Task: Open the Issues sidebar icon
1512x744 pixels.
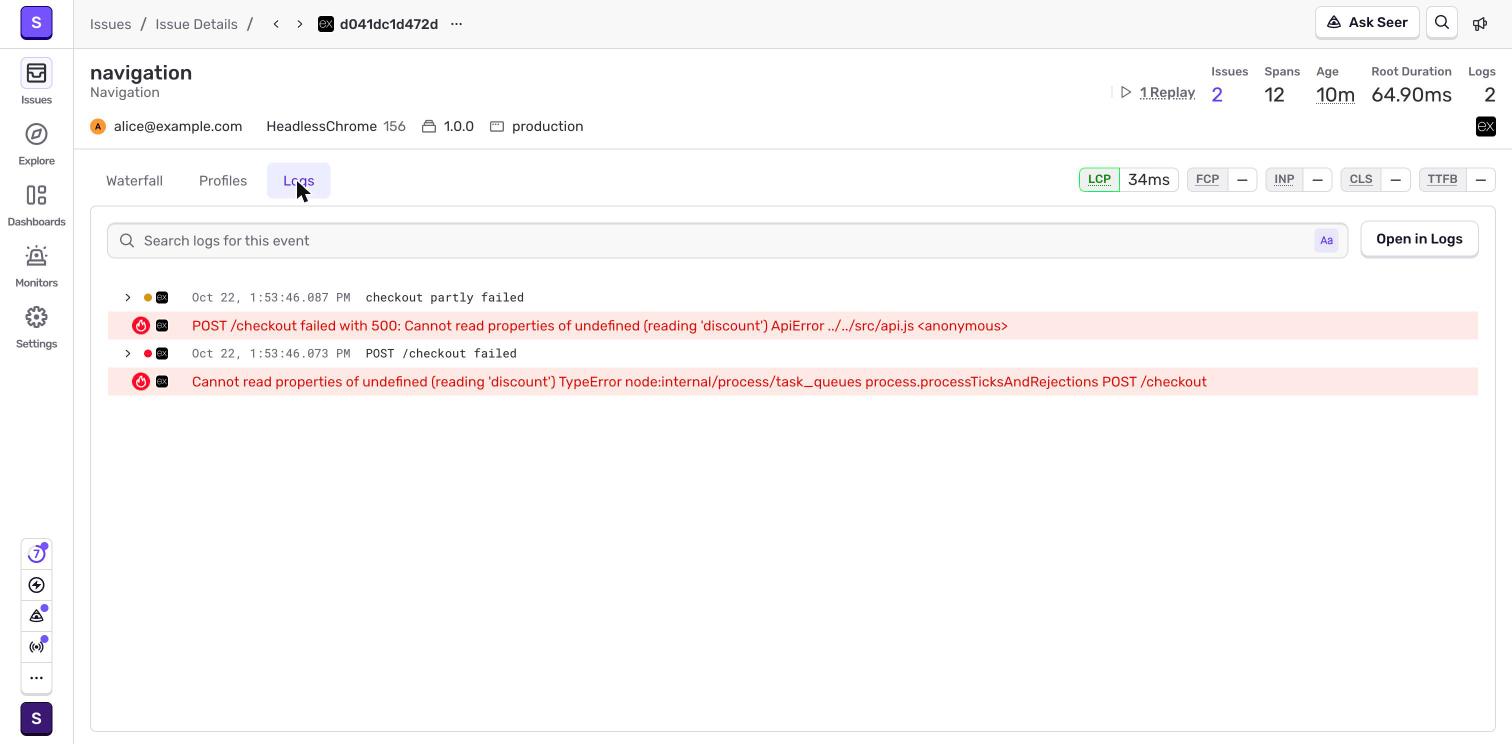Action: click(36, 73)
